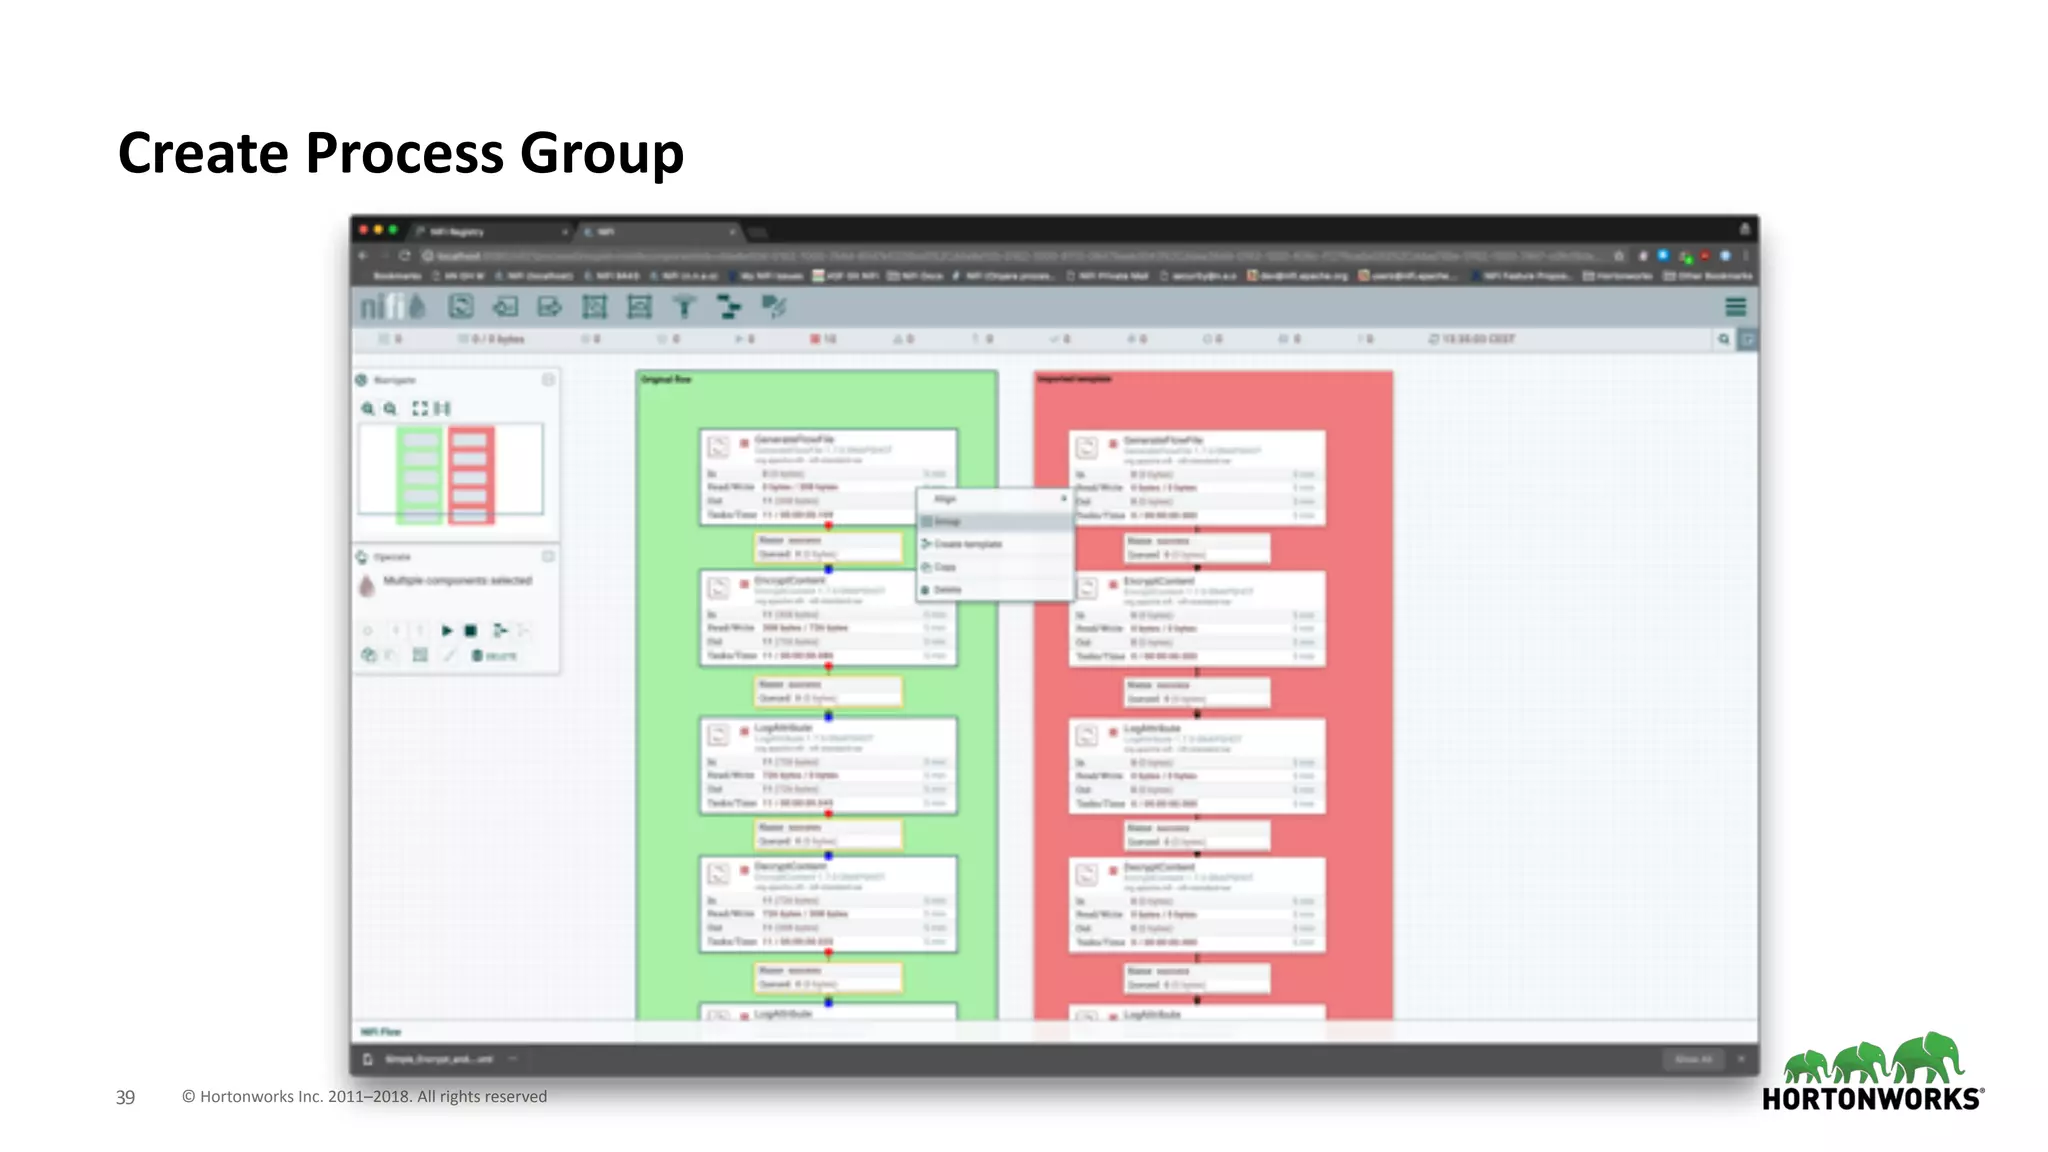Screen dimensions: 2048x1152
Task: Click the browser three-dot menu icon
Action: coord(1746,255)
